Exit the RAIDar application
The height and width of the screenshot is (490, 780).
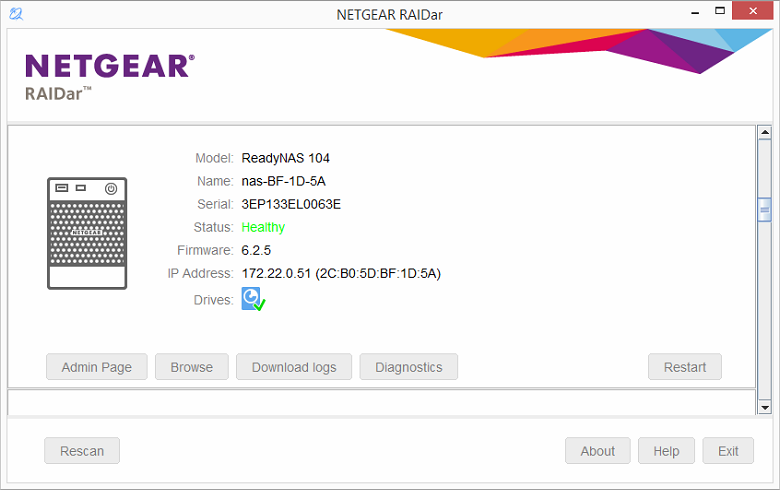tap(728, 451)
